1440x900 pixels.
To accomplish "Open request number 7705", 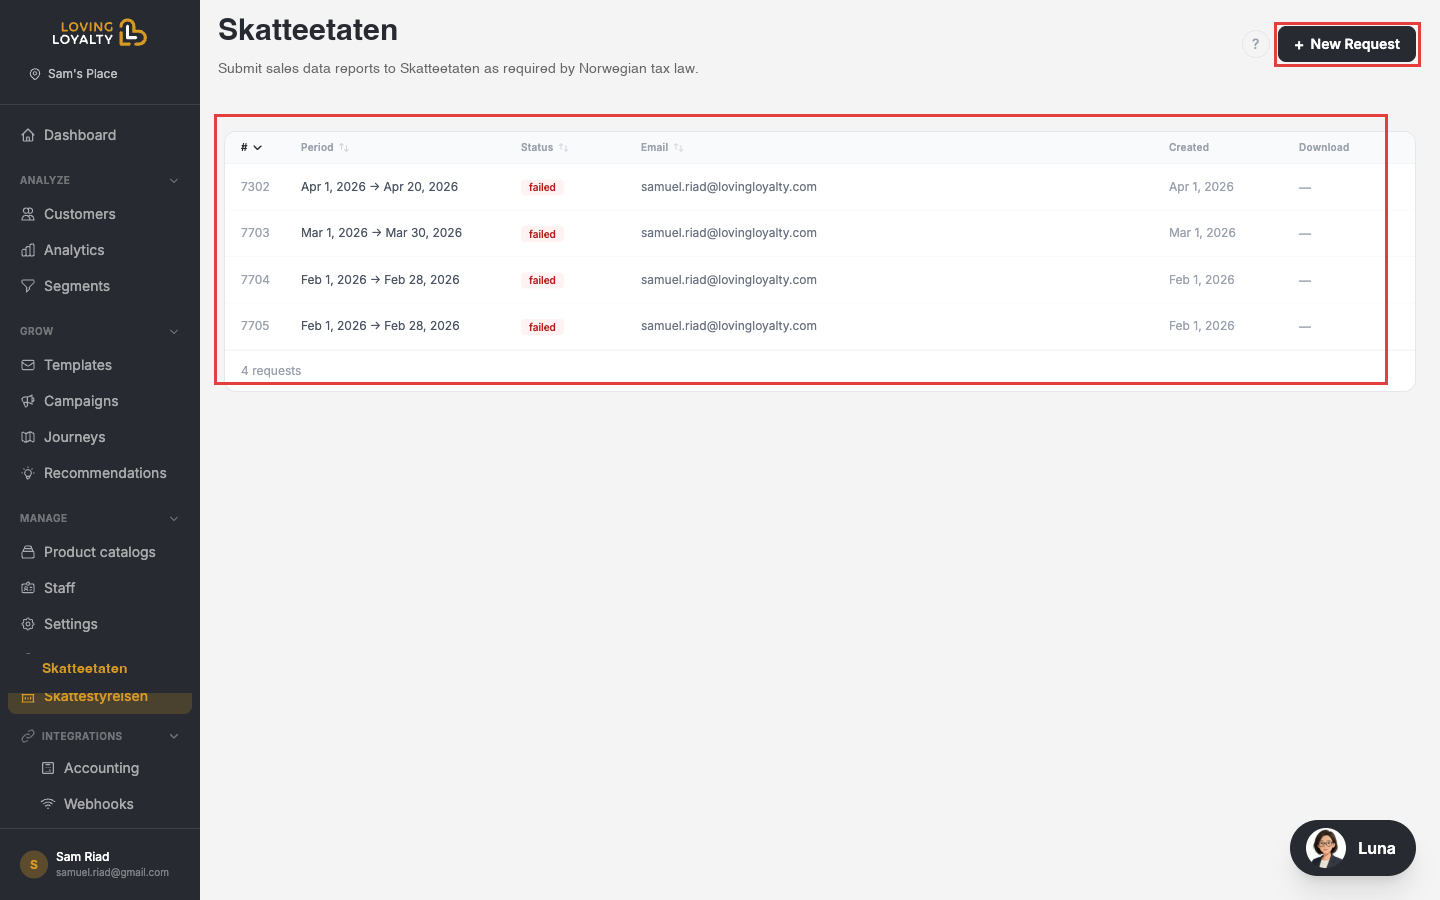I will click(255, 326).
